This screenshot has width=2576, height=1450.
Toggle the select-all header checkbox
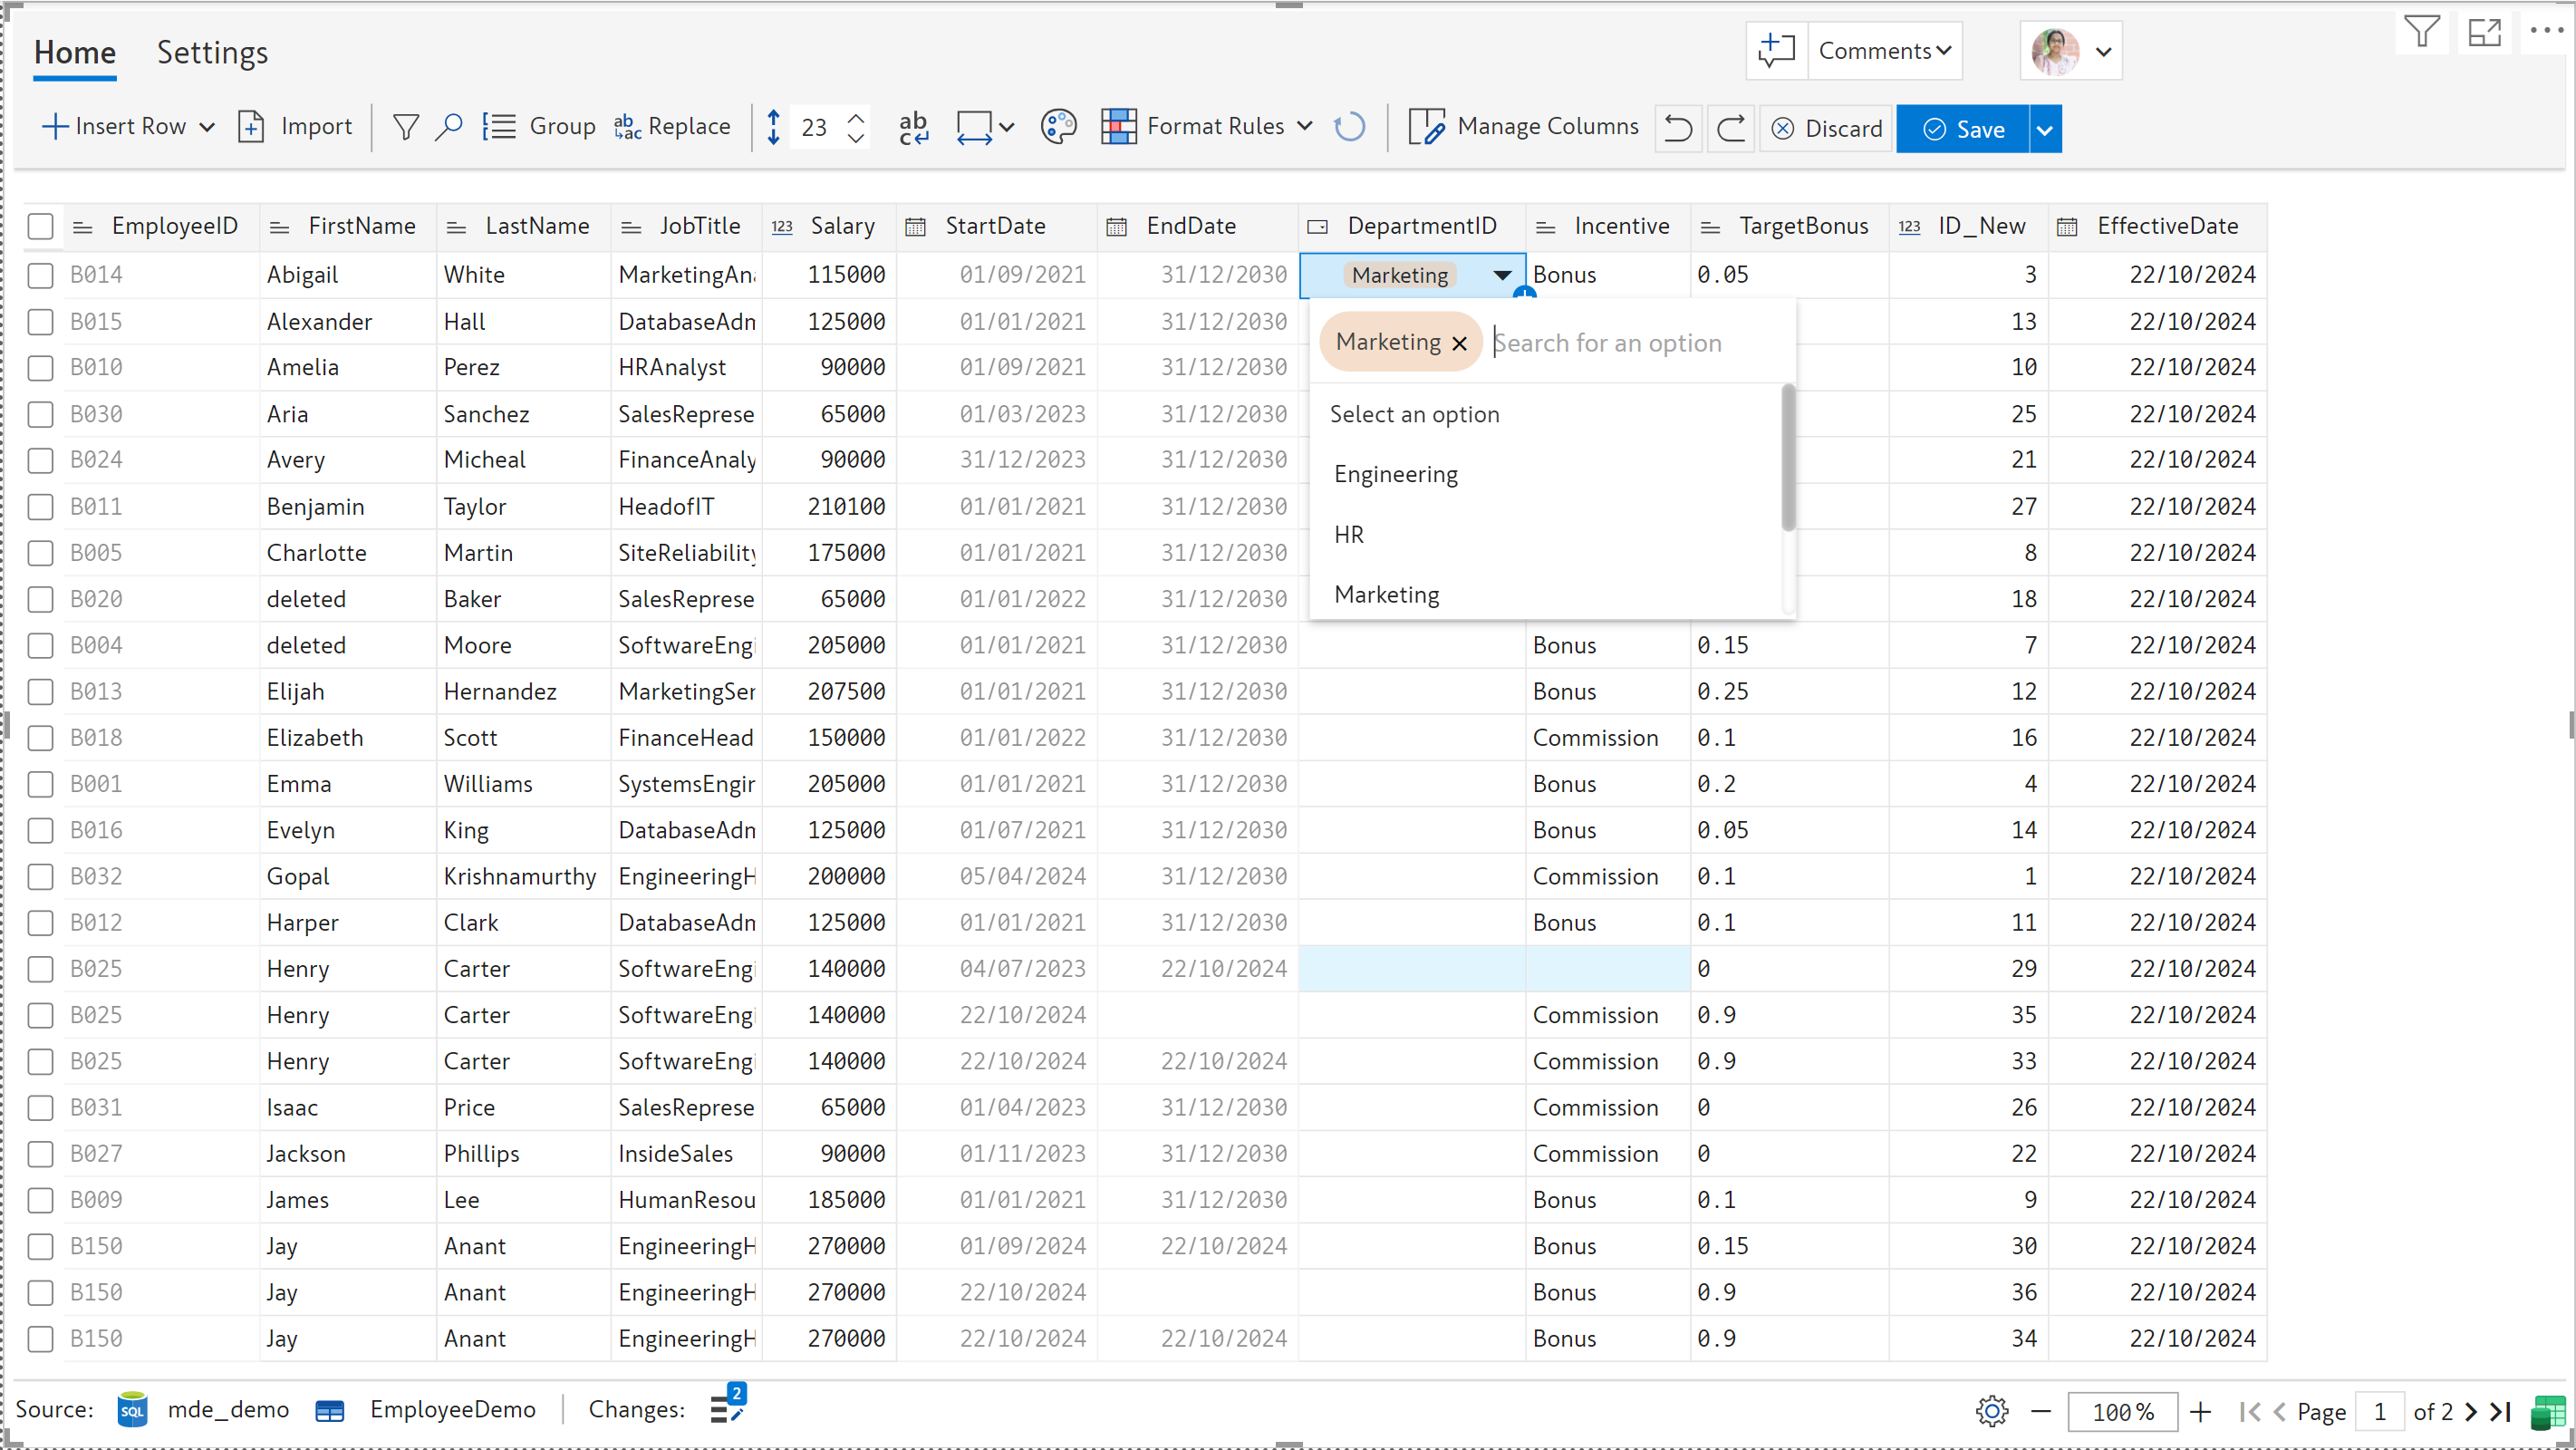click(x=40, y=226)
